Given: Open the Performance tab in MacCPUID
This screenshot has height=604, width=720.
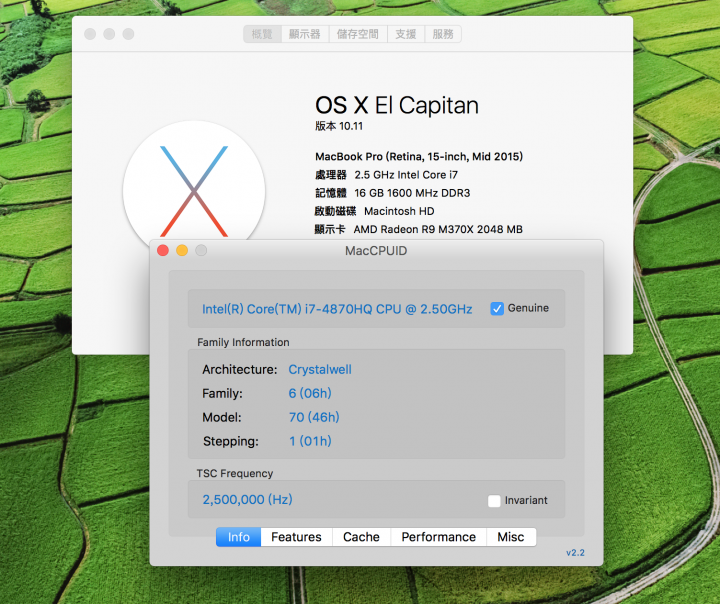Looking at the screenshot, I should coord(439,537).
